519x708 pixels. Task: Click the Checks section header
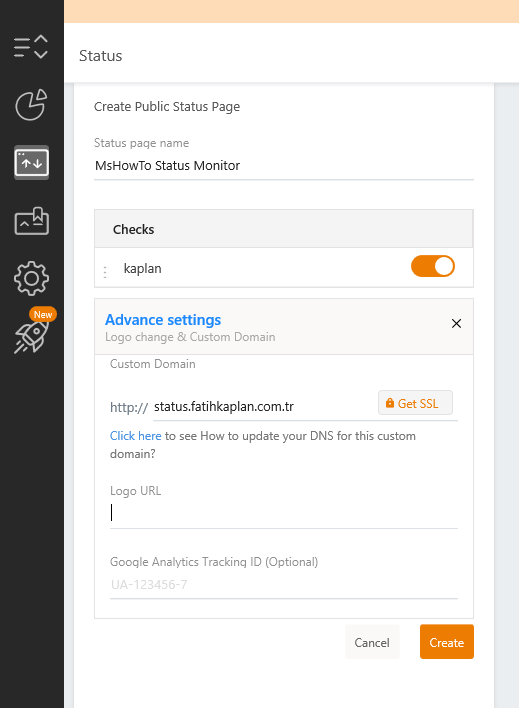pyautogui.click(x=284, y=229)
